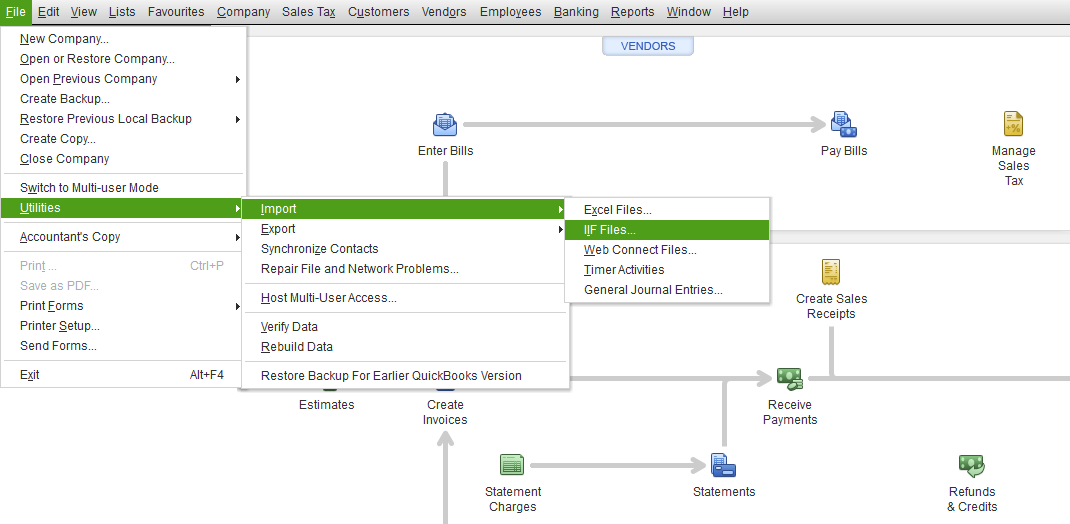The image size is (1070, 524).
Task: Select Create Backup menu entry
Action: (123, 99)
